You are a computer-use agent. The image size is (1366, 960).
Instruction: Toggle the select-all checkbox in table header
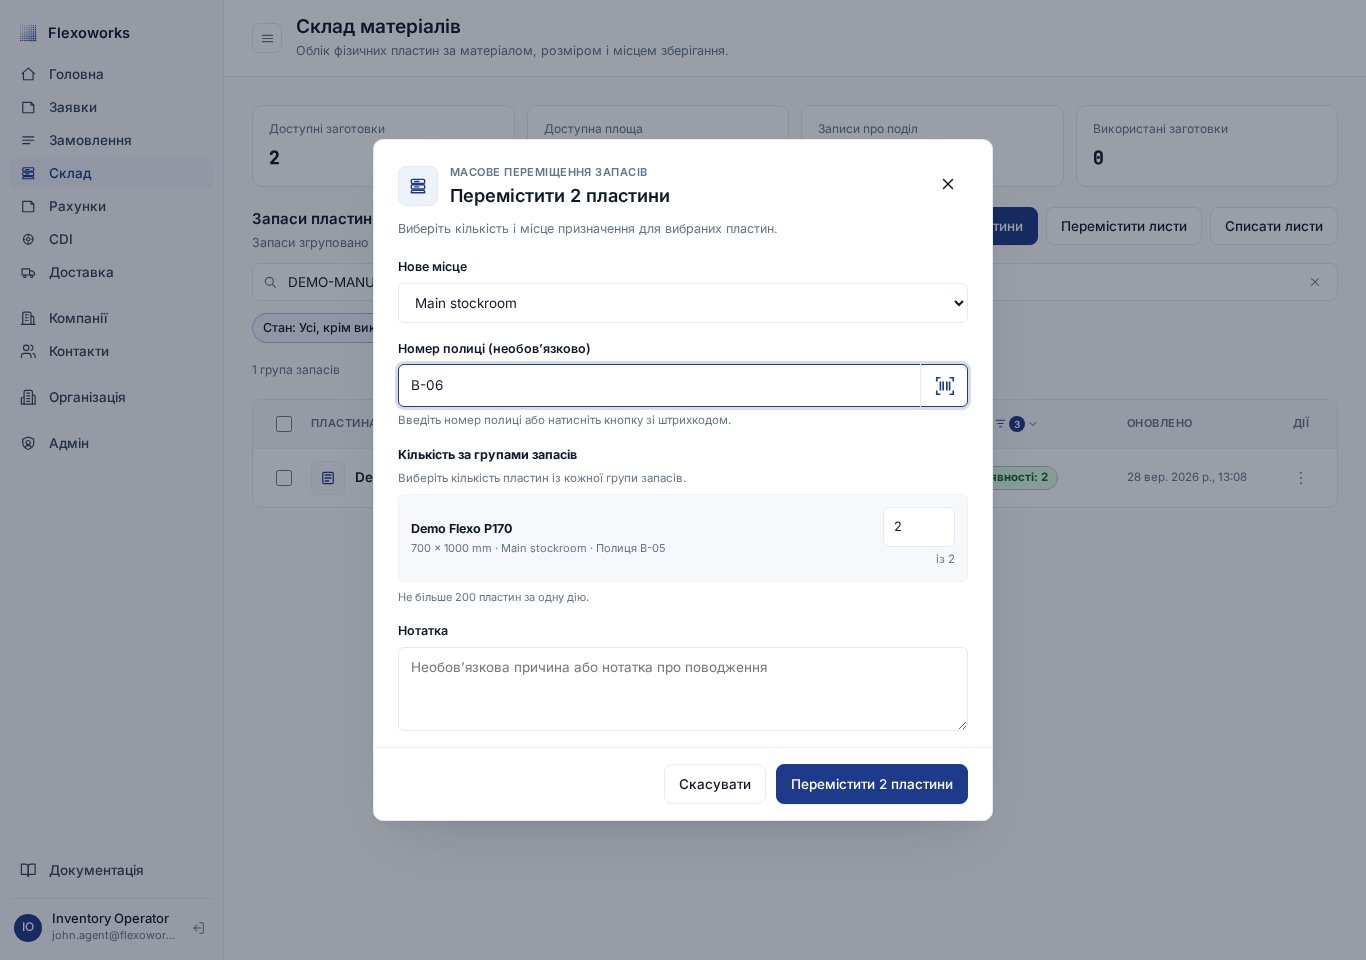[x=284, y=424]
